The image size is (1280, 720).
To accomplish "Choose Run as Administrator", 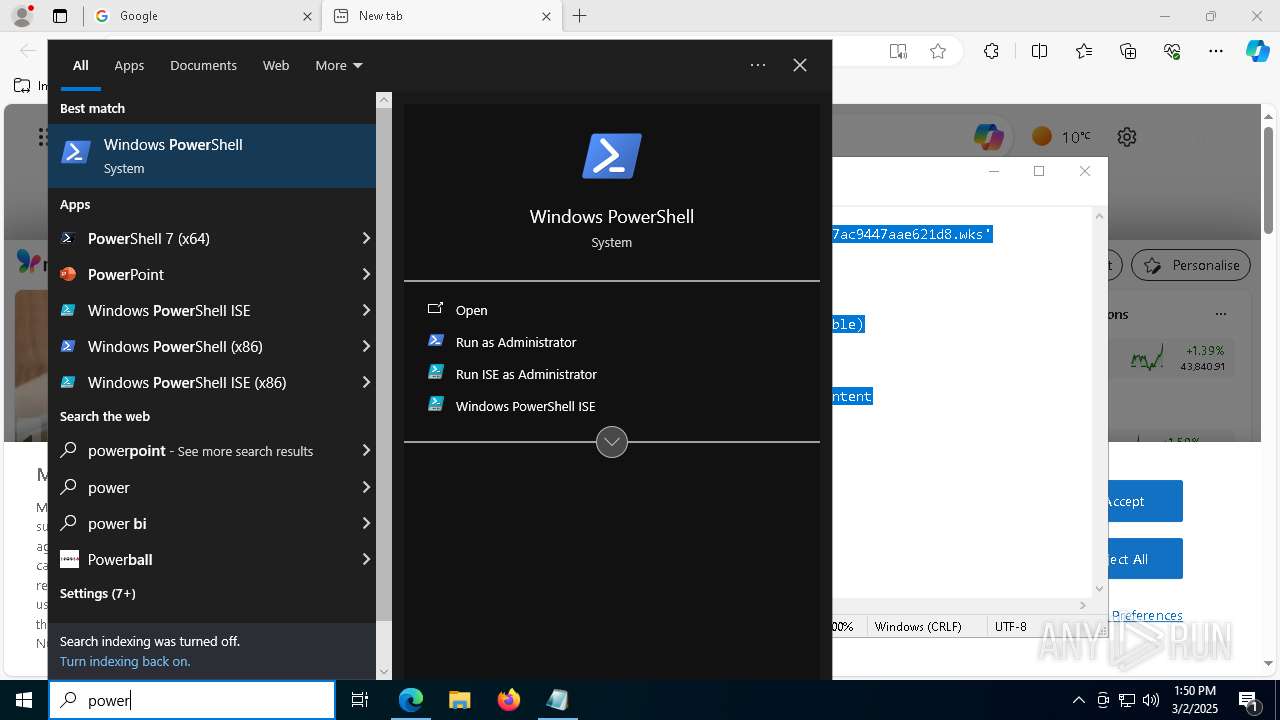I will [x=515, y=342].
